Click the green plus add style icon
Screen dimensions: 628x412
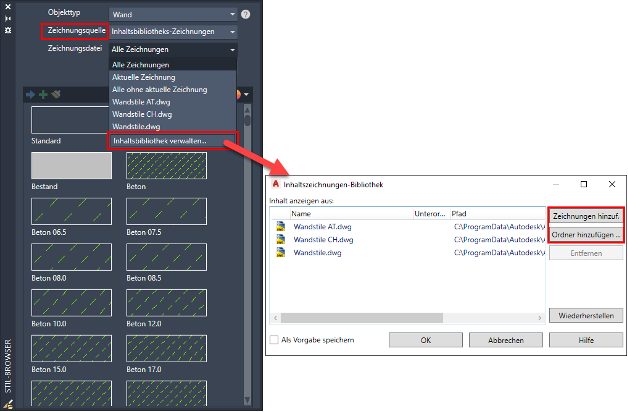43,95
